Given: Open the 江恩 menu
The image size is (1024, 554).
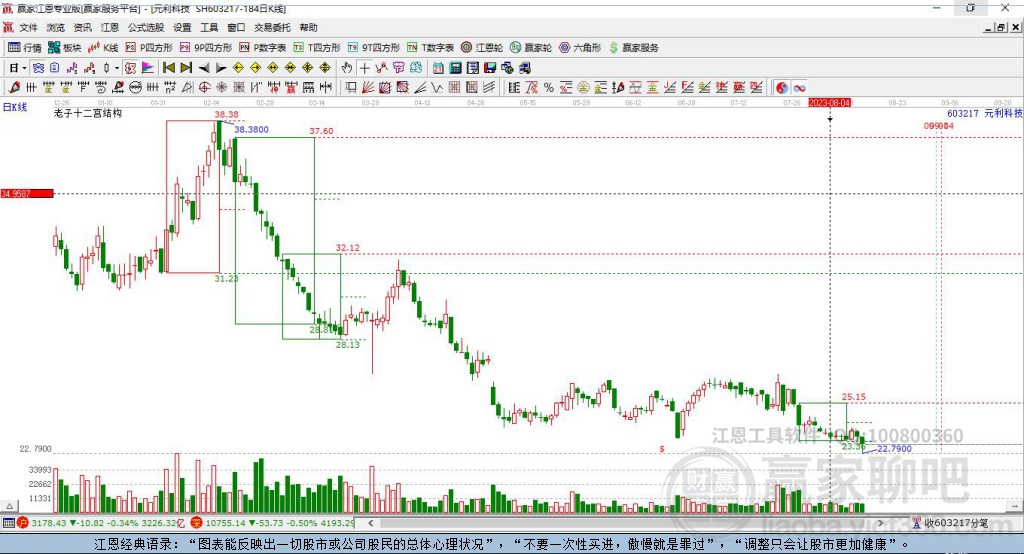Looking at the screenshot, I should [x=110, y=27].
